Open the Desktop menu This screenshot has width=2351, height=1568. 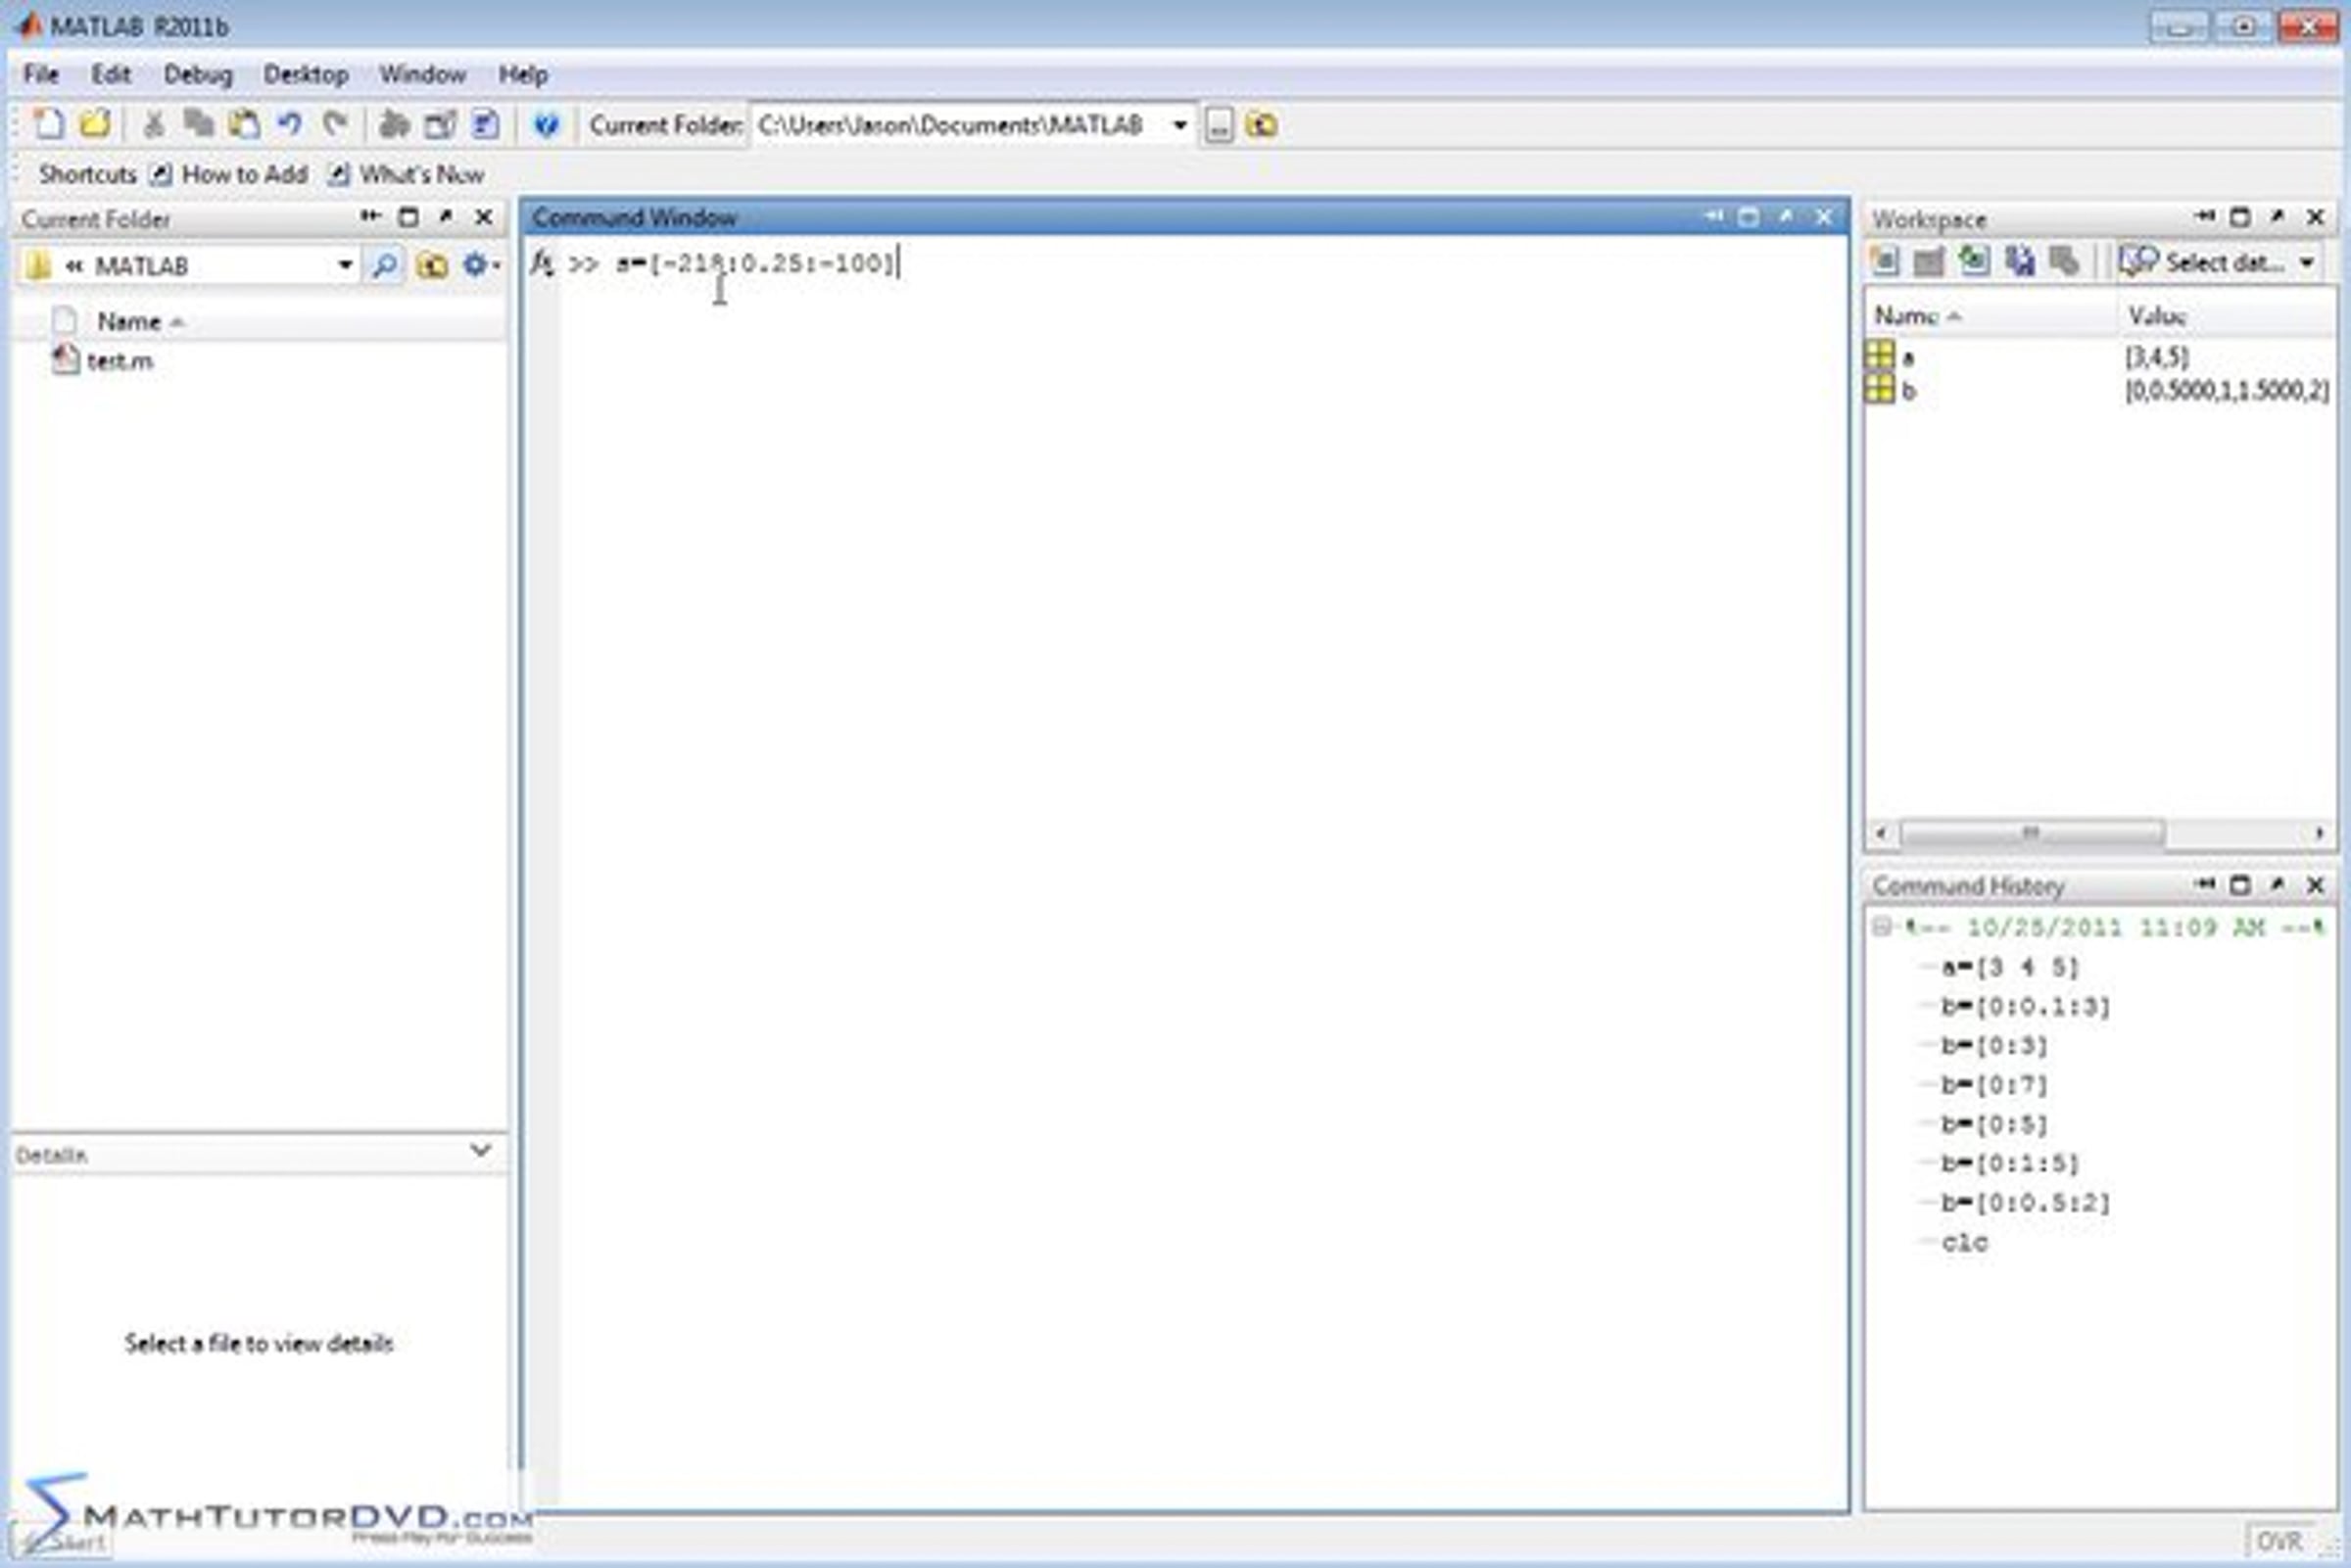pyautogui.click(x=306, y=75)
